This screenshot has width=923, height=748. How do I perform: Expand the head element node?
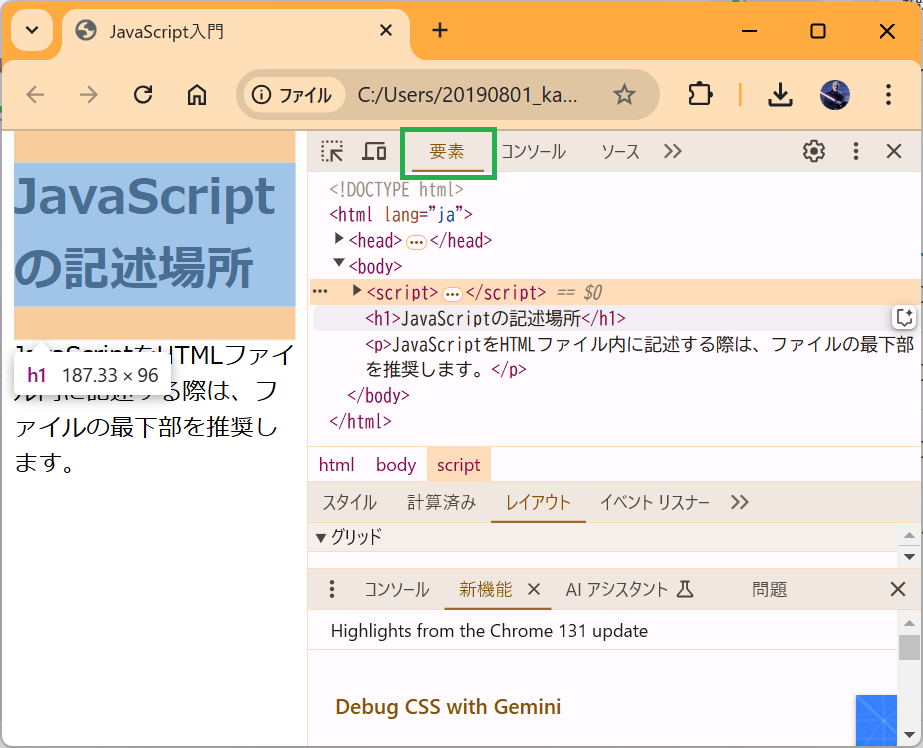[x=339, y=240]
